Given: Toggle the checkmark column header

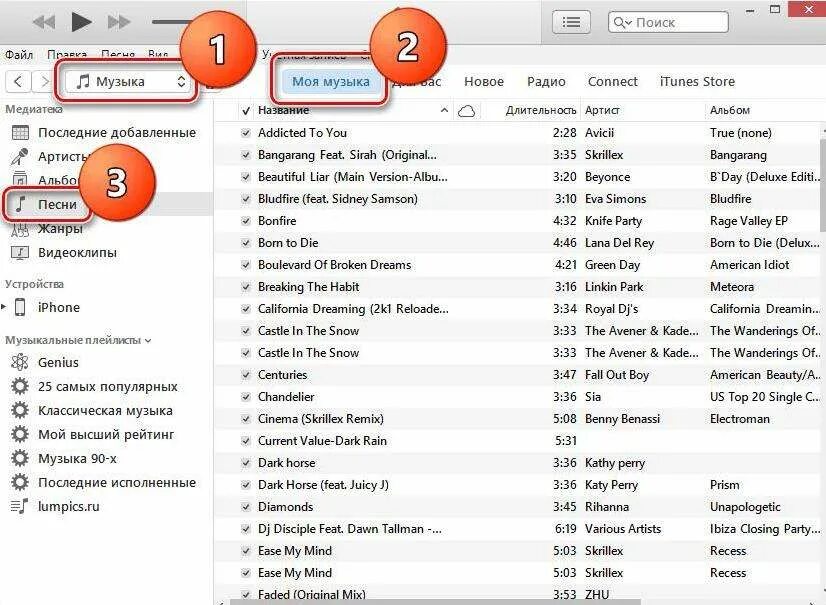Looking at the screenshot, I should pyautogui.click(x=245, y=111).
